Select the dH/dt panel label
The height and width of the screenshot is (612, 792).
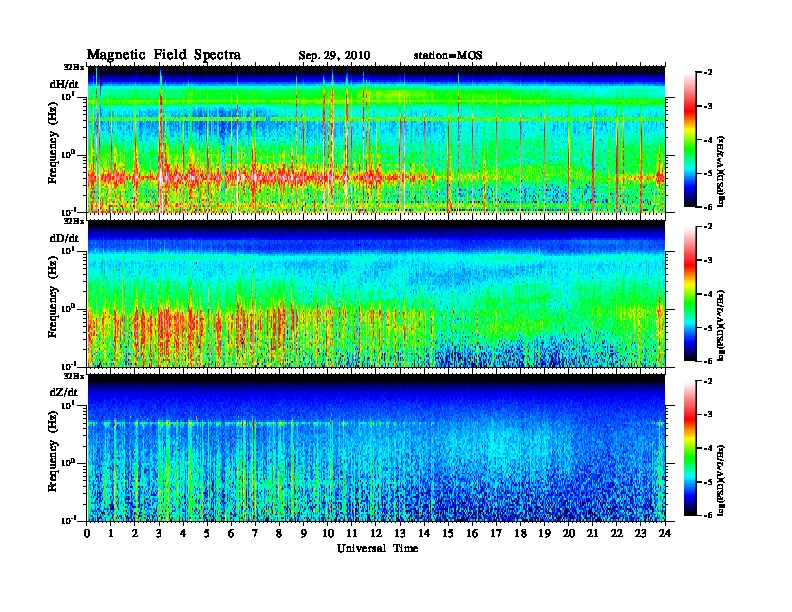[64, 84]
